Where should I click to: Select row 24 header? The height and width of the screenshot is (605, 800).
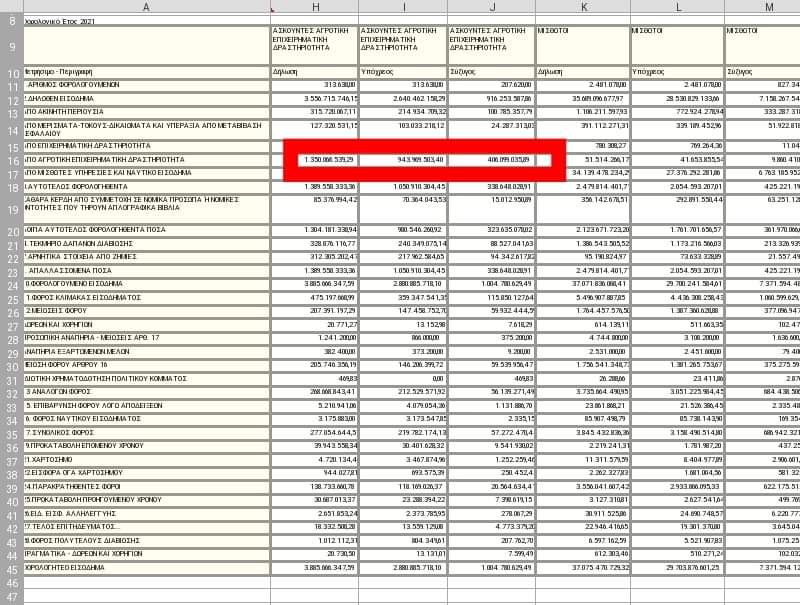tap(12, 285)
